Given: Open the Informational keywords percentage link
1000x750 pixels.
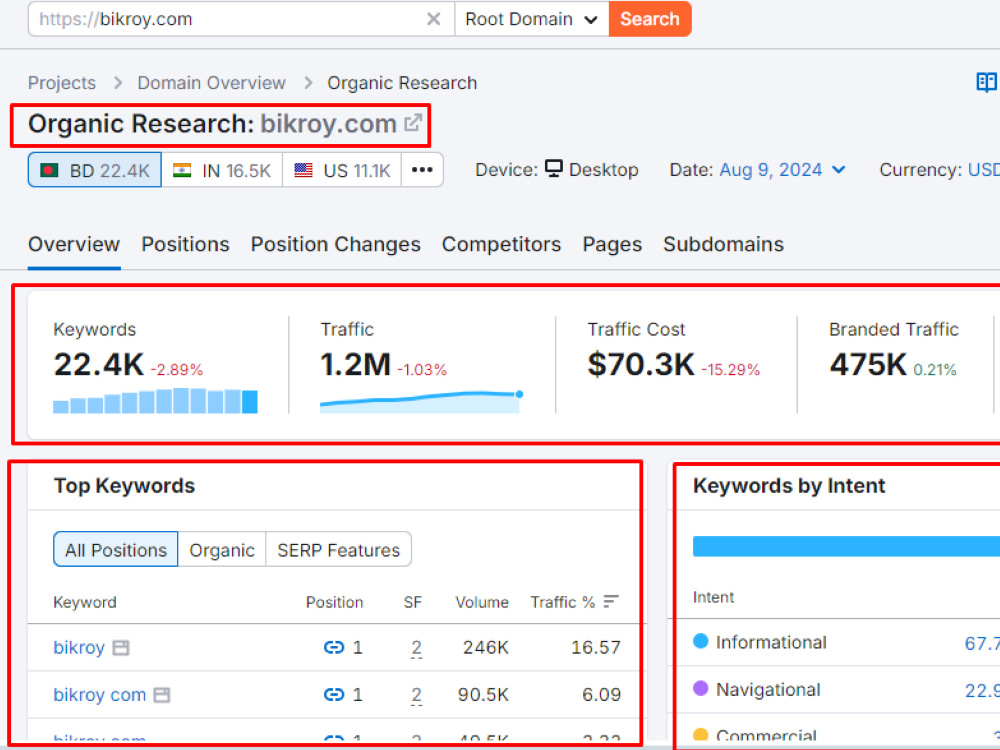Looking at the screenshot, I should point(982,643).
